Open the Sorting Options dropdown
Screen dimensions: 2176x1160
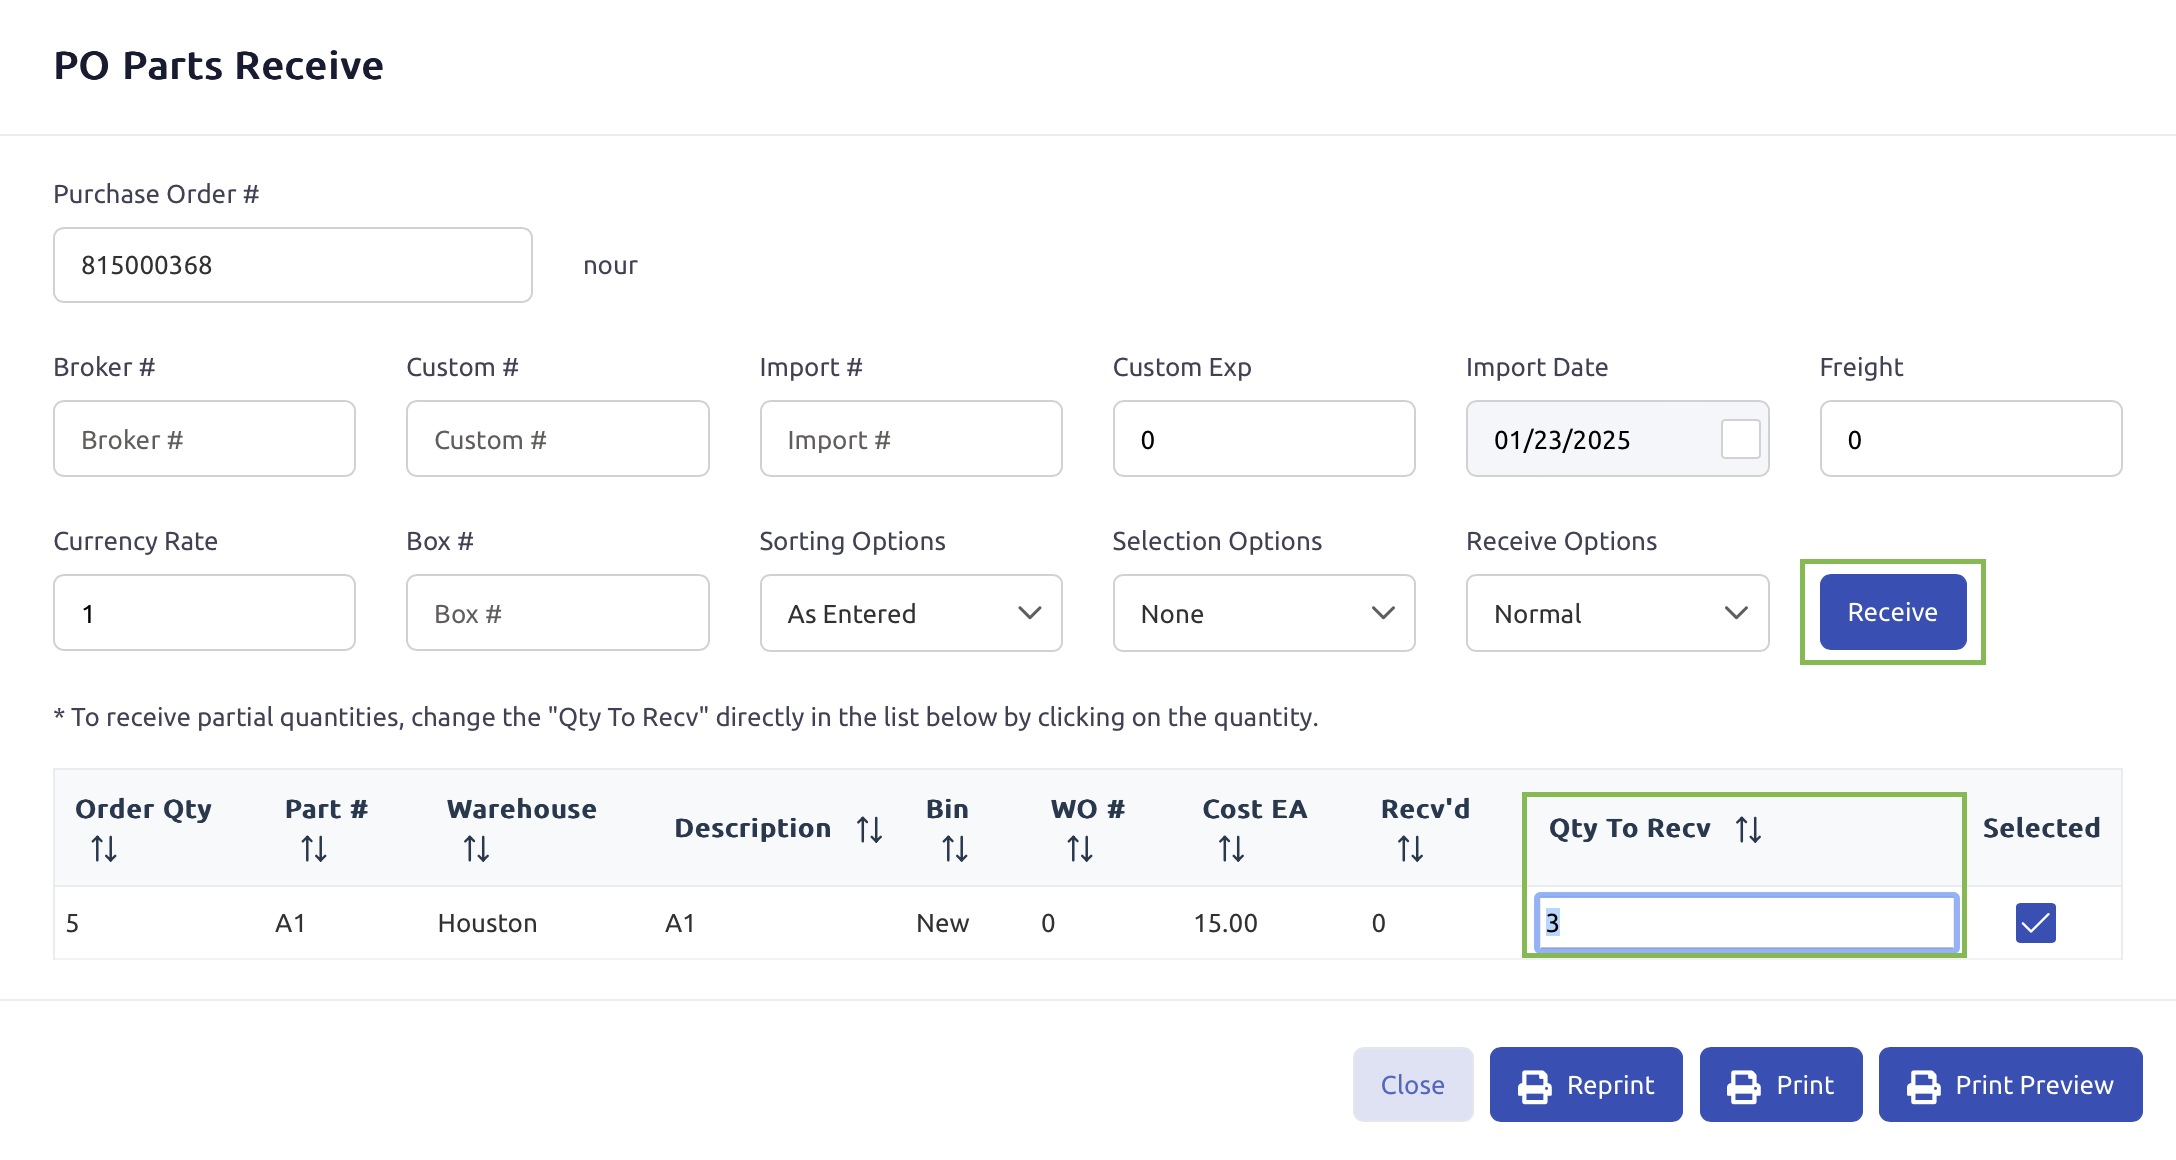[x=910, y=613]
